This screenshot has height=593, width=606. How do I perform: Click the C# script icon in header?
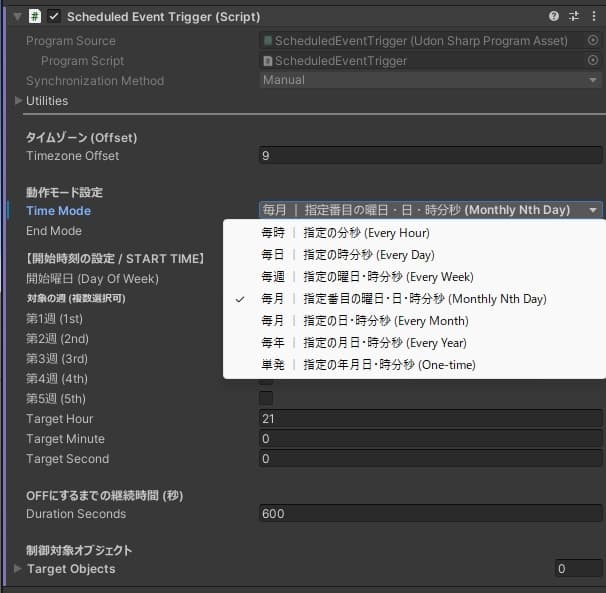35,16
